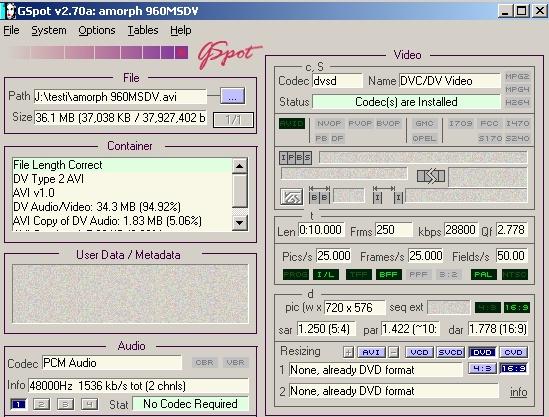Select 'File Length Correct' row in Container
This screenshot has height=417, width=549.
122,165
